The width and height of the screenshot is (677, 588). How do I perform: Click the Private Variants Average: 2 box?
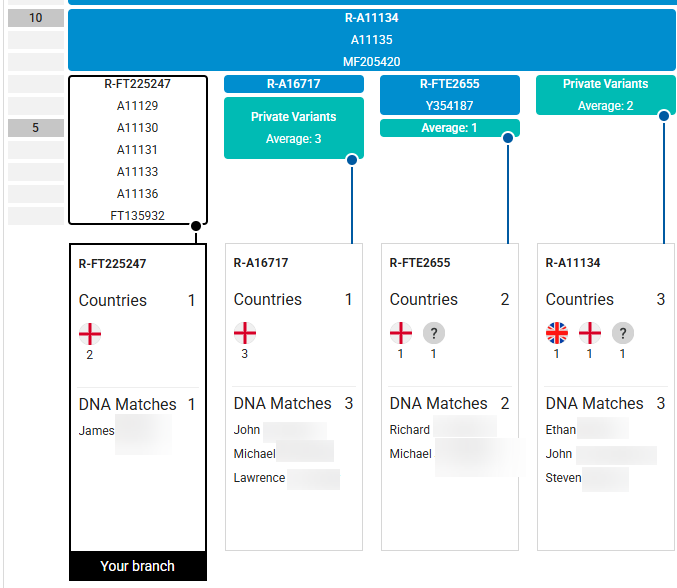(x=605, y=95)
